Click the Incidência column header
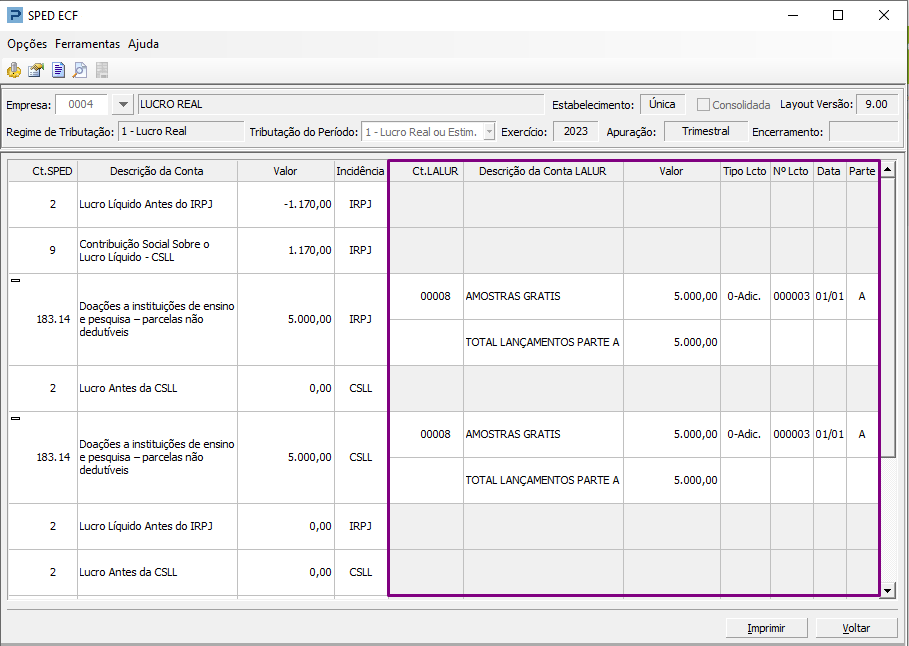 coord(361,171)
